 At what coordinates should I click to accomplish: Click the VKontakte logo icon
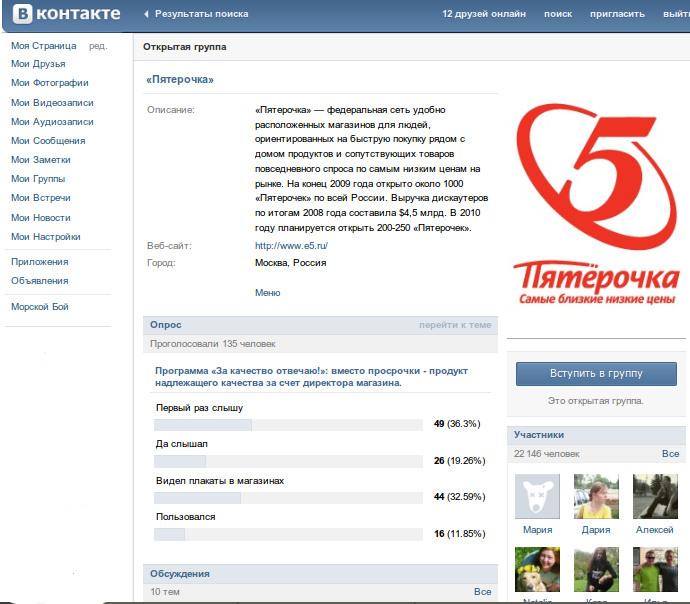tap(22, 13)
